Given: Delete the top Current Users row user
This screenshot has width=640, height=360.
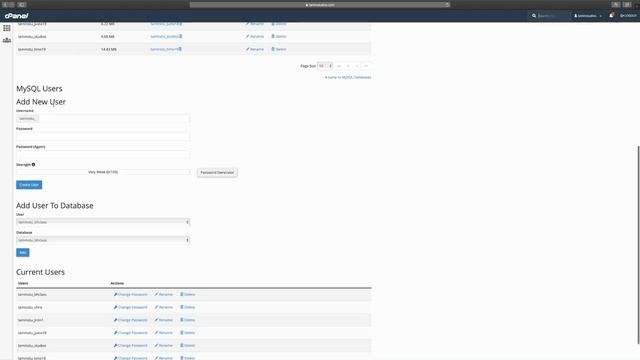Looking at the screenshot, I should [188, 294].
